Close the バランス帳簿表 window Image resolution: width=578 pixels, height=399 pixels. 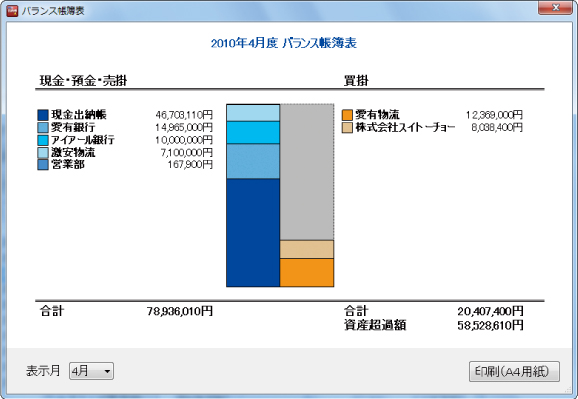(556, 8)
